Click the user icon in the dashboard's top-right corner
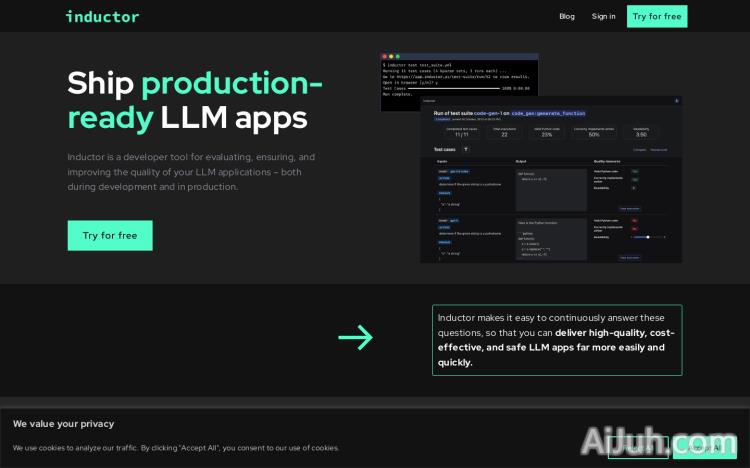The image size is (750, 468). 676,101
